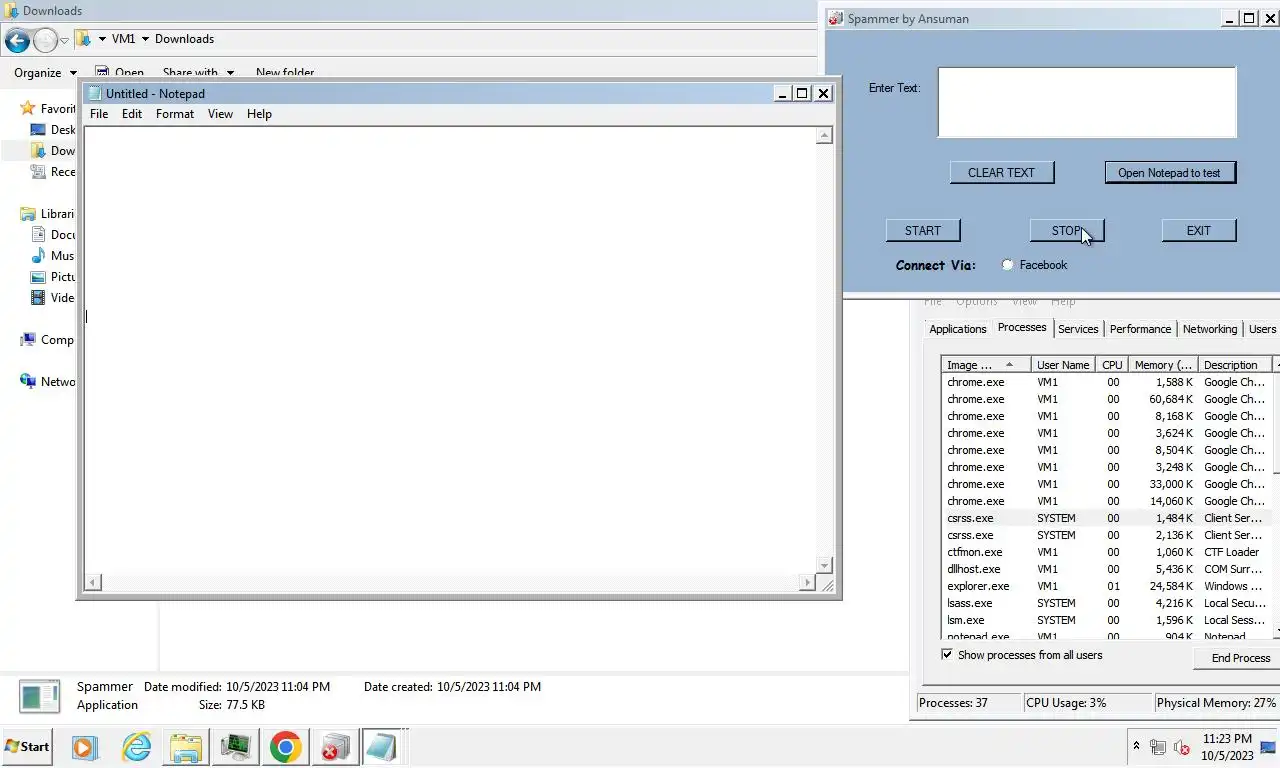Click the Show desktop icon beside the clock
This screenshot has width=1280, height=768.
[x=1267, y=747]
